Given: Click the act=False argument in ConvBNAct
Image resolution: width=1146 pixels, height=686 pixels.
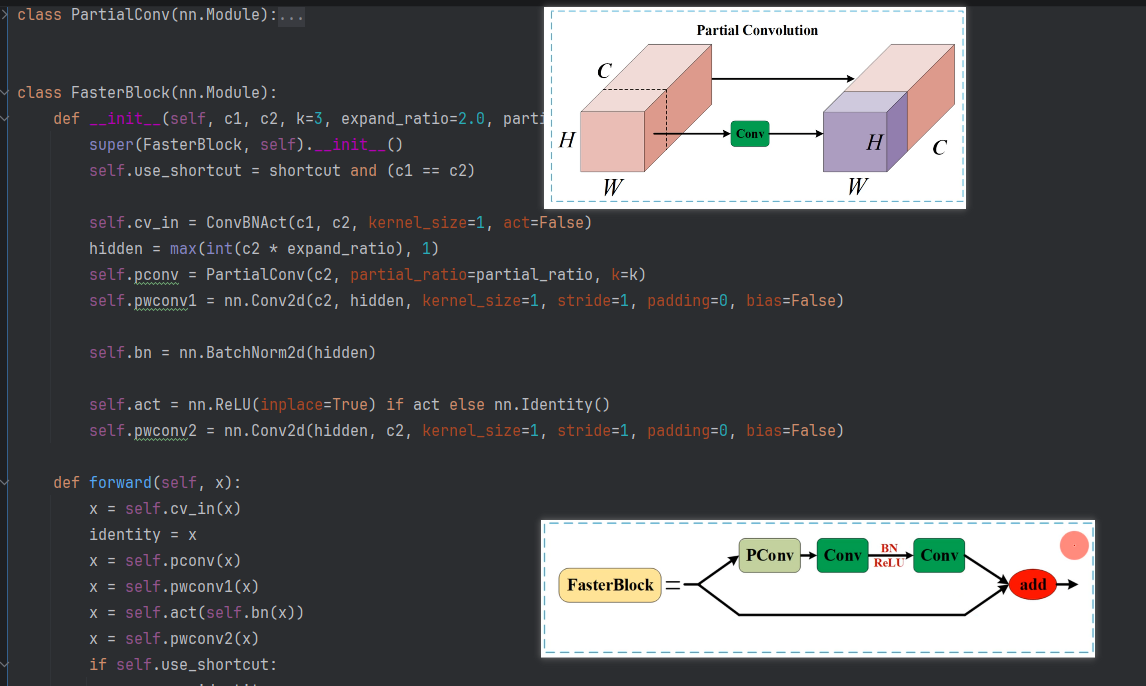Looking at the screenshot, I should pos(543,223).
